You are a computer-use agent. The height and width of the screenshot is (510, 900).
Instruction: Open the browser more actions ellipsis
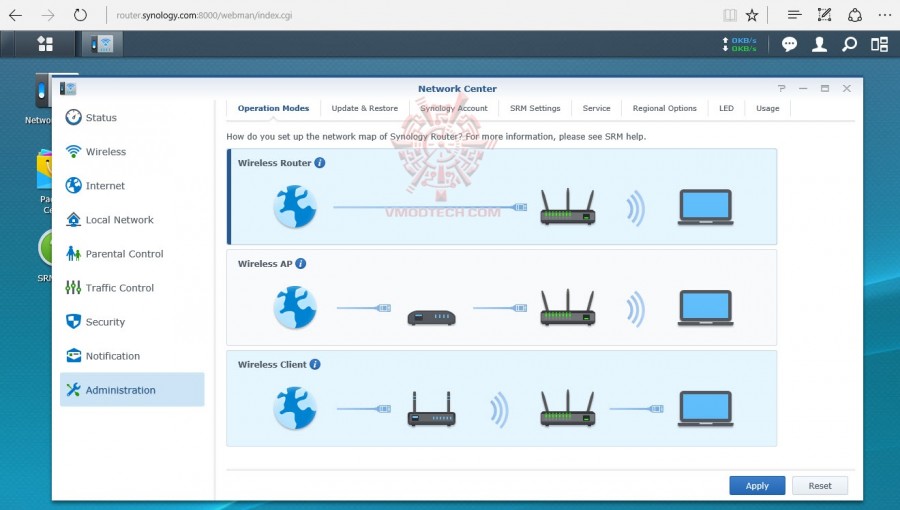coord(885,15)
